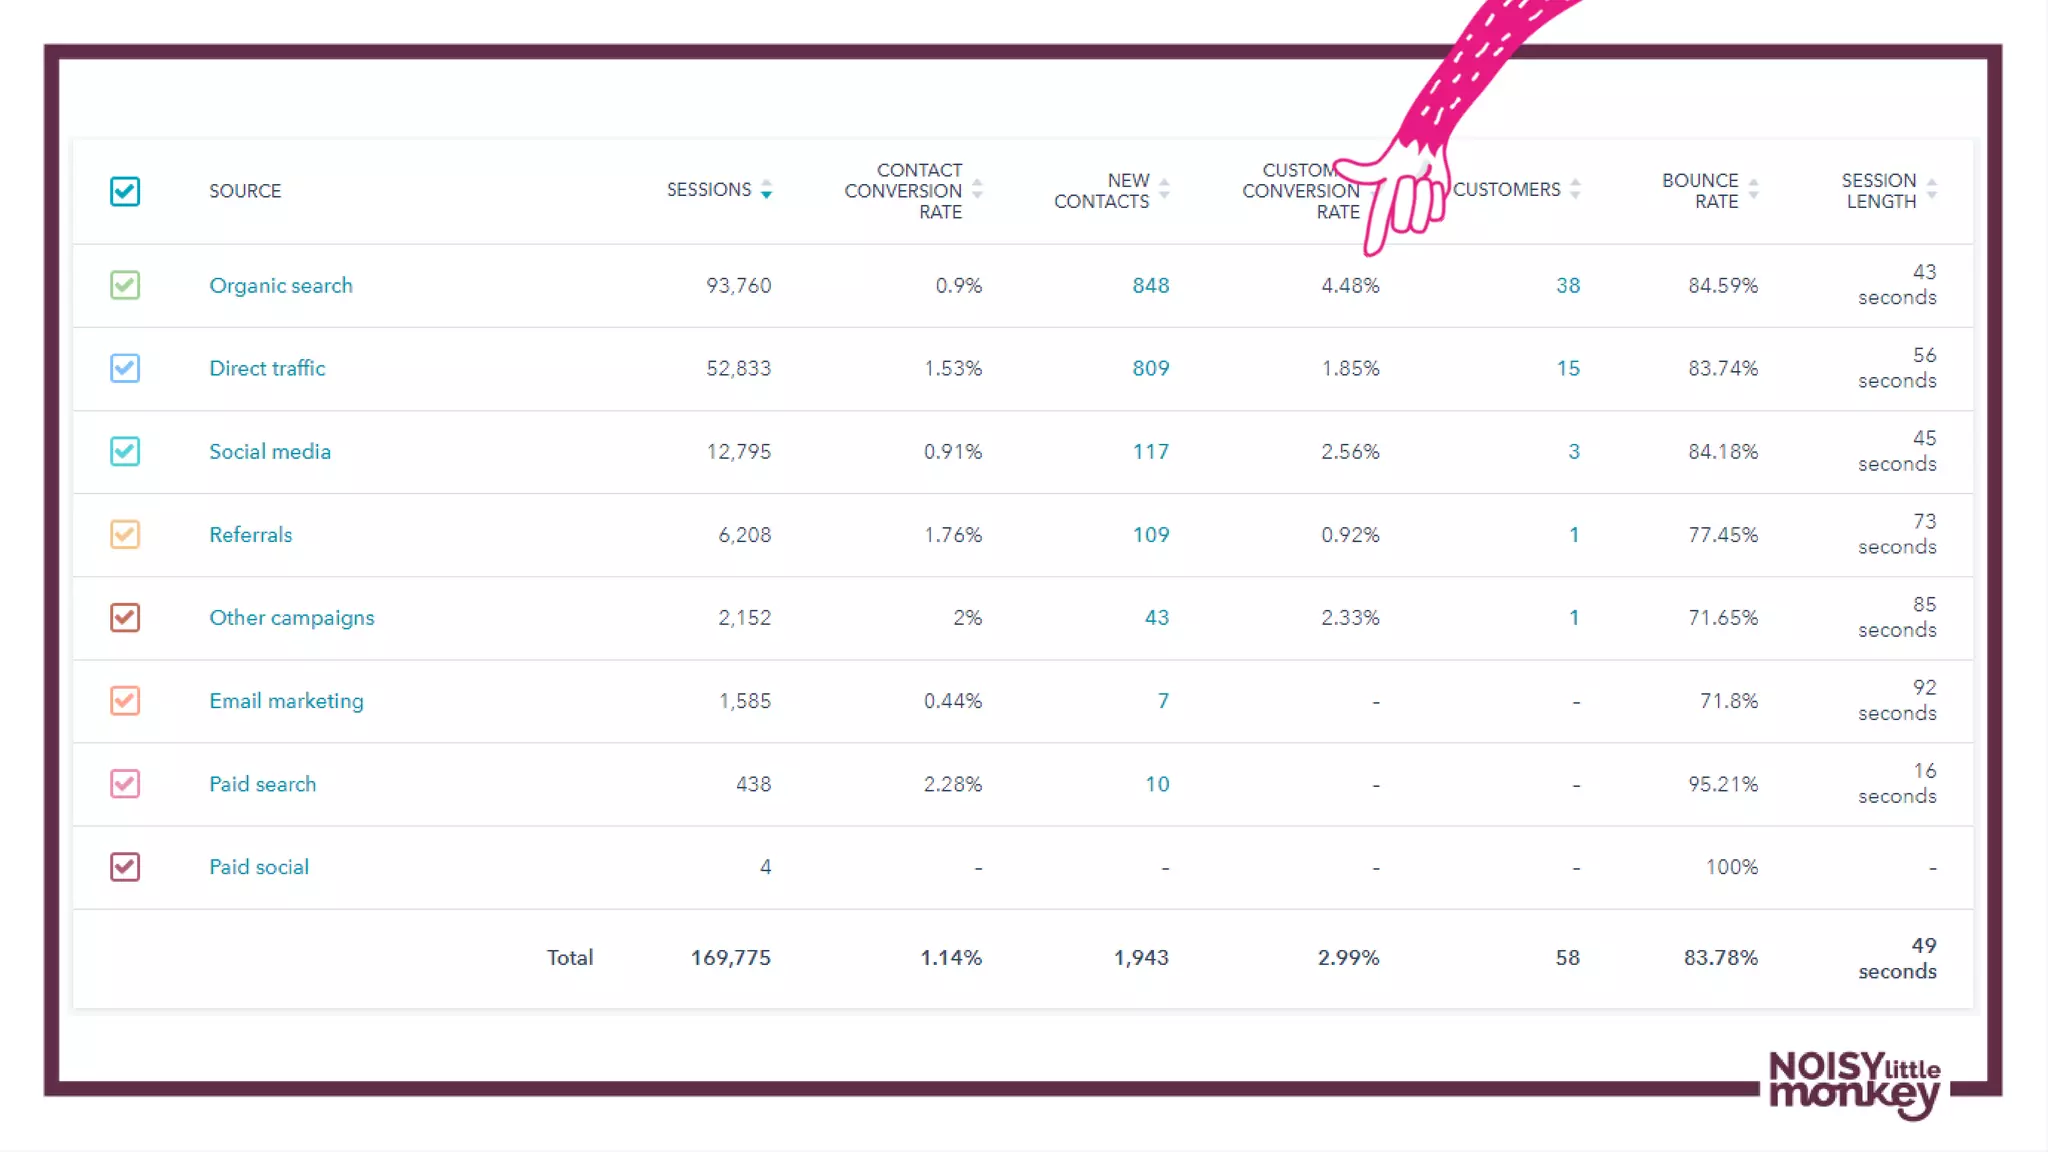Click the Sessions column sort arrow

point(766,189)
